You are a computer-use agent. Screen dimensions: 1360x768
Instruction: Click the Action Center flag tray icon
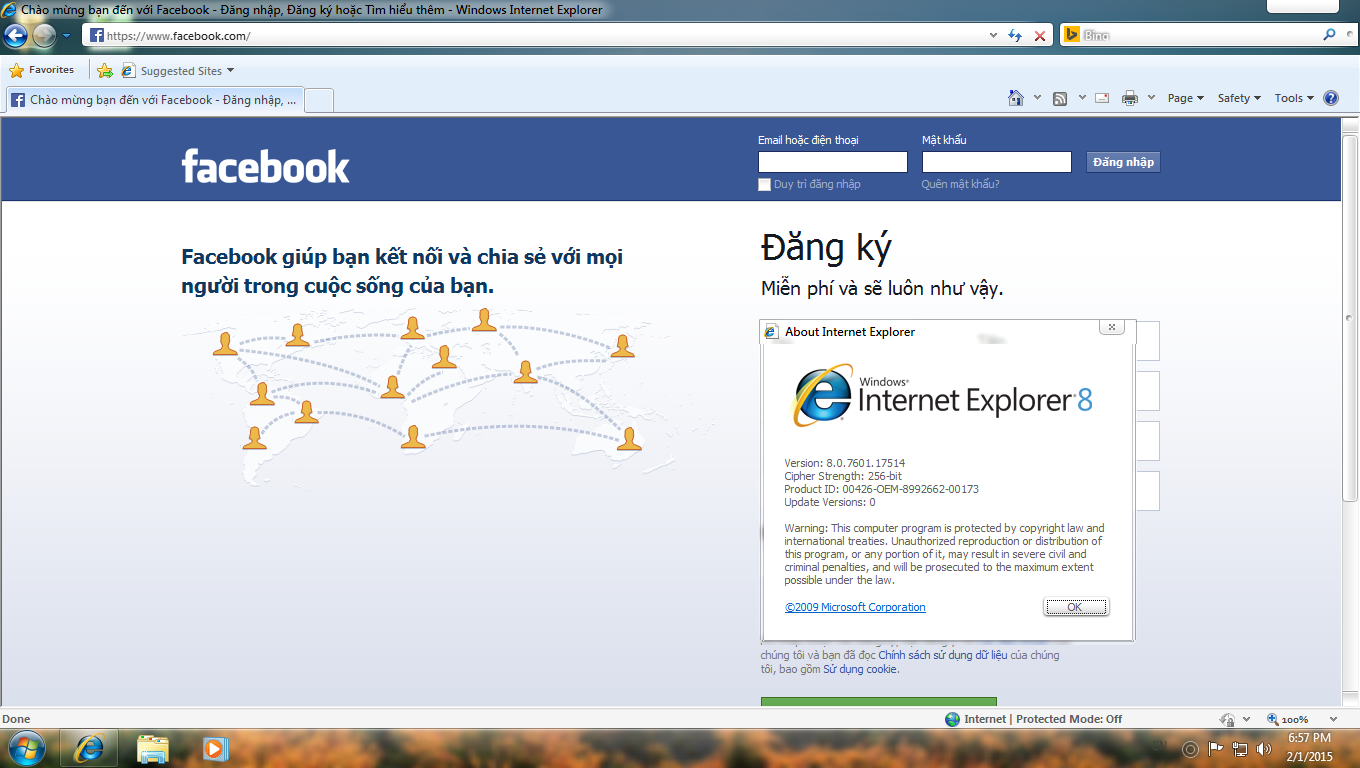(1216, 748)
